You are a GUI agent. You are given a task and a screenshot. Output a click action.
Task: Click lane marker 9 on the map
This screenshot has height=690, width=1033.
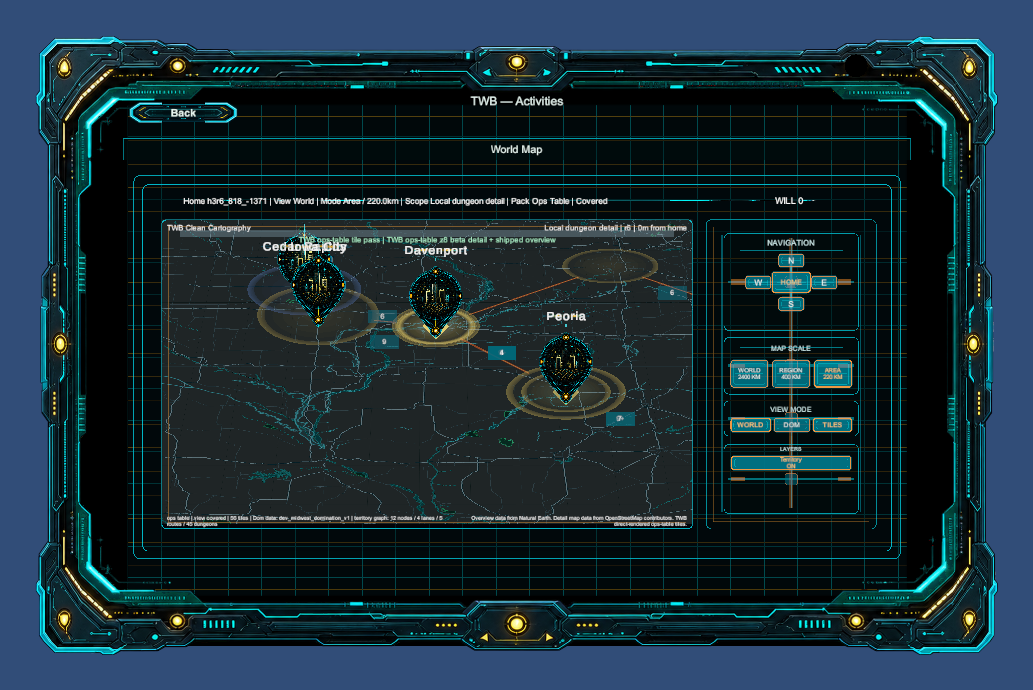384,341
